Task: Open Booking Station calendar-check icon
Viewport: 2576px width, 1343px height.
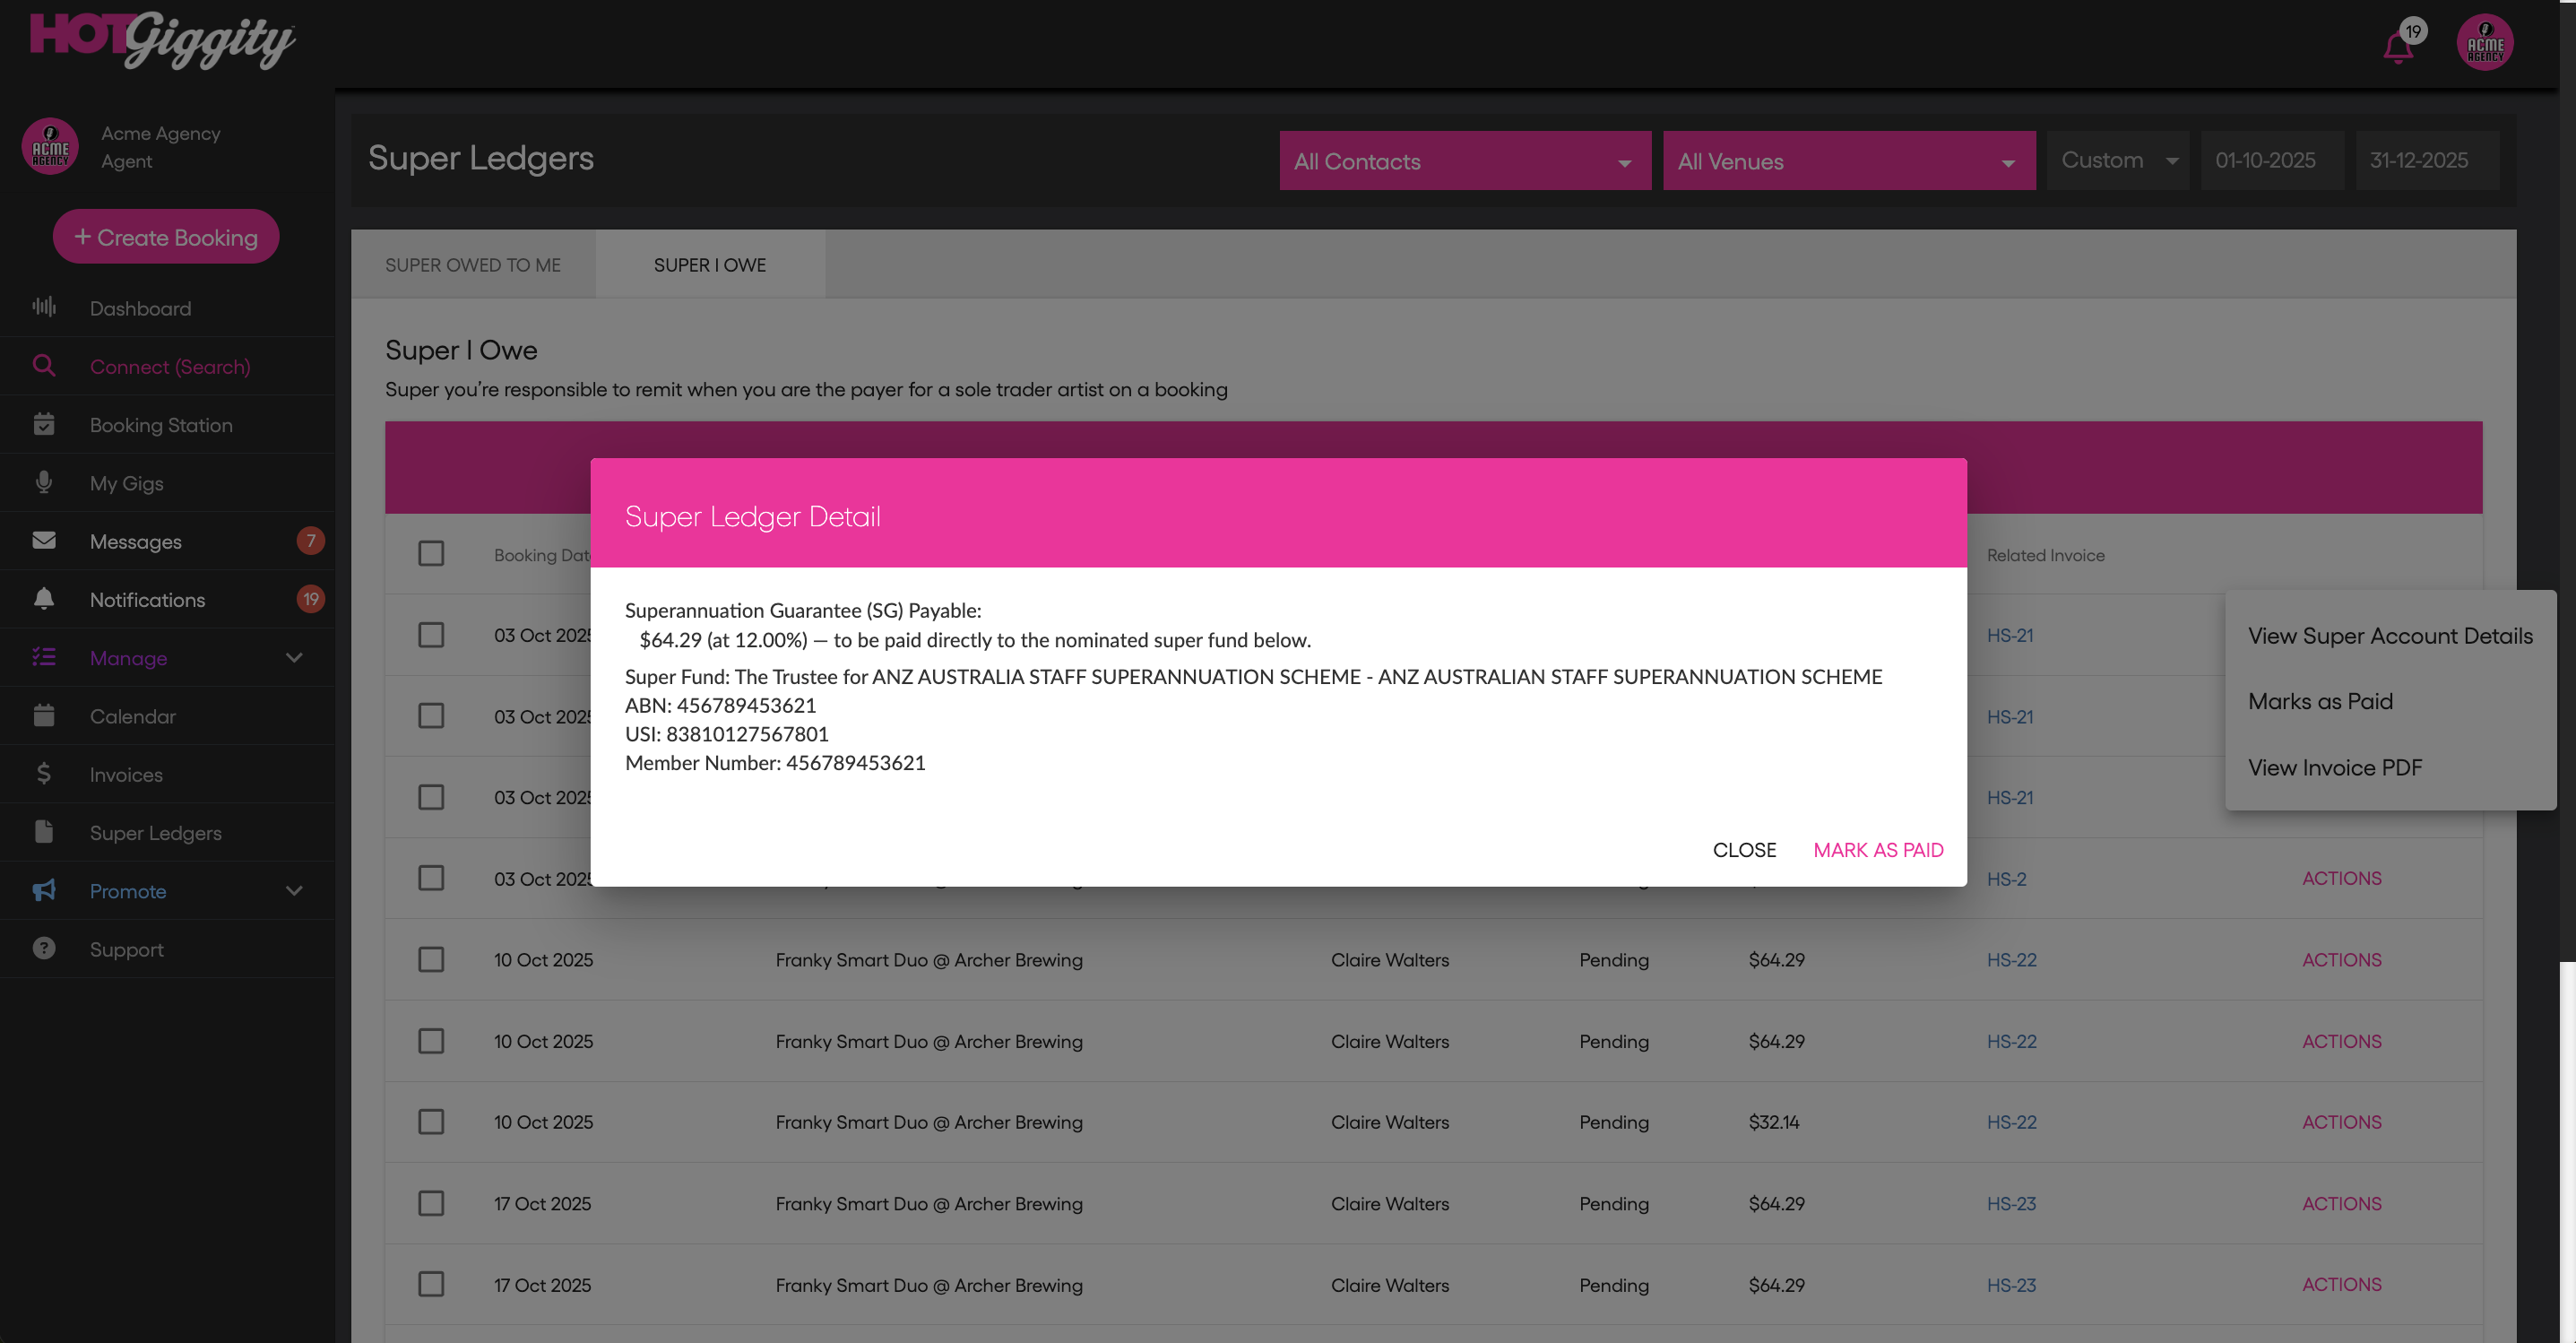Action: point(44,424)
